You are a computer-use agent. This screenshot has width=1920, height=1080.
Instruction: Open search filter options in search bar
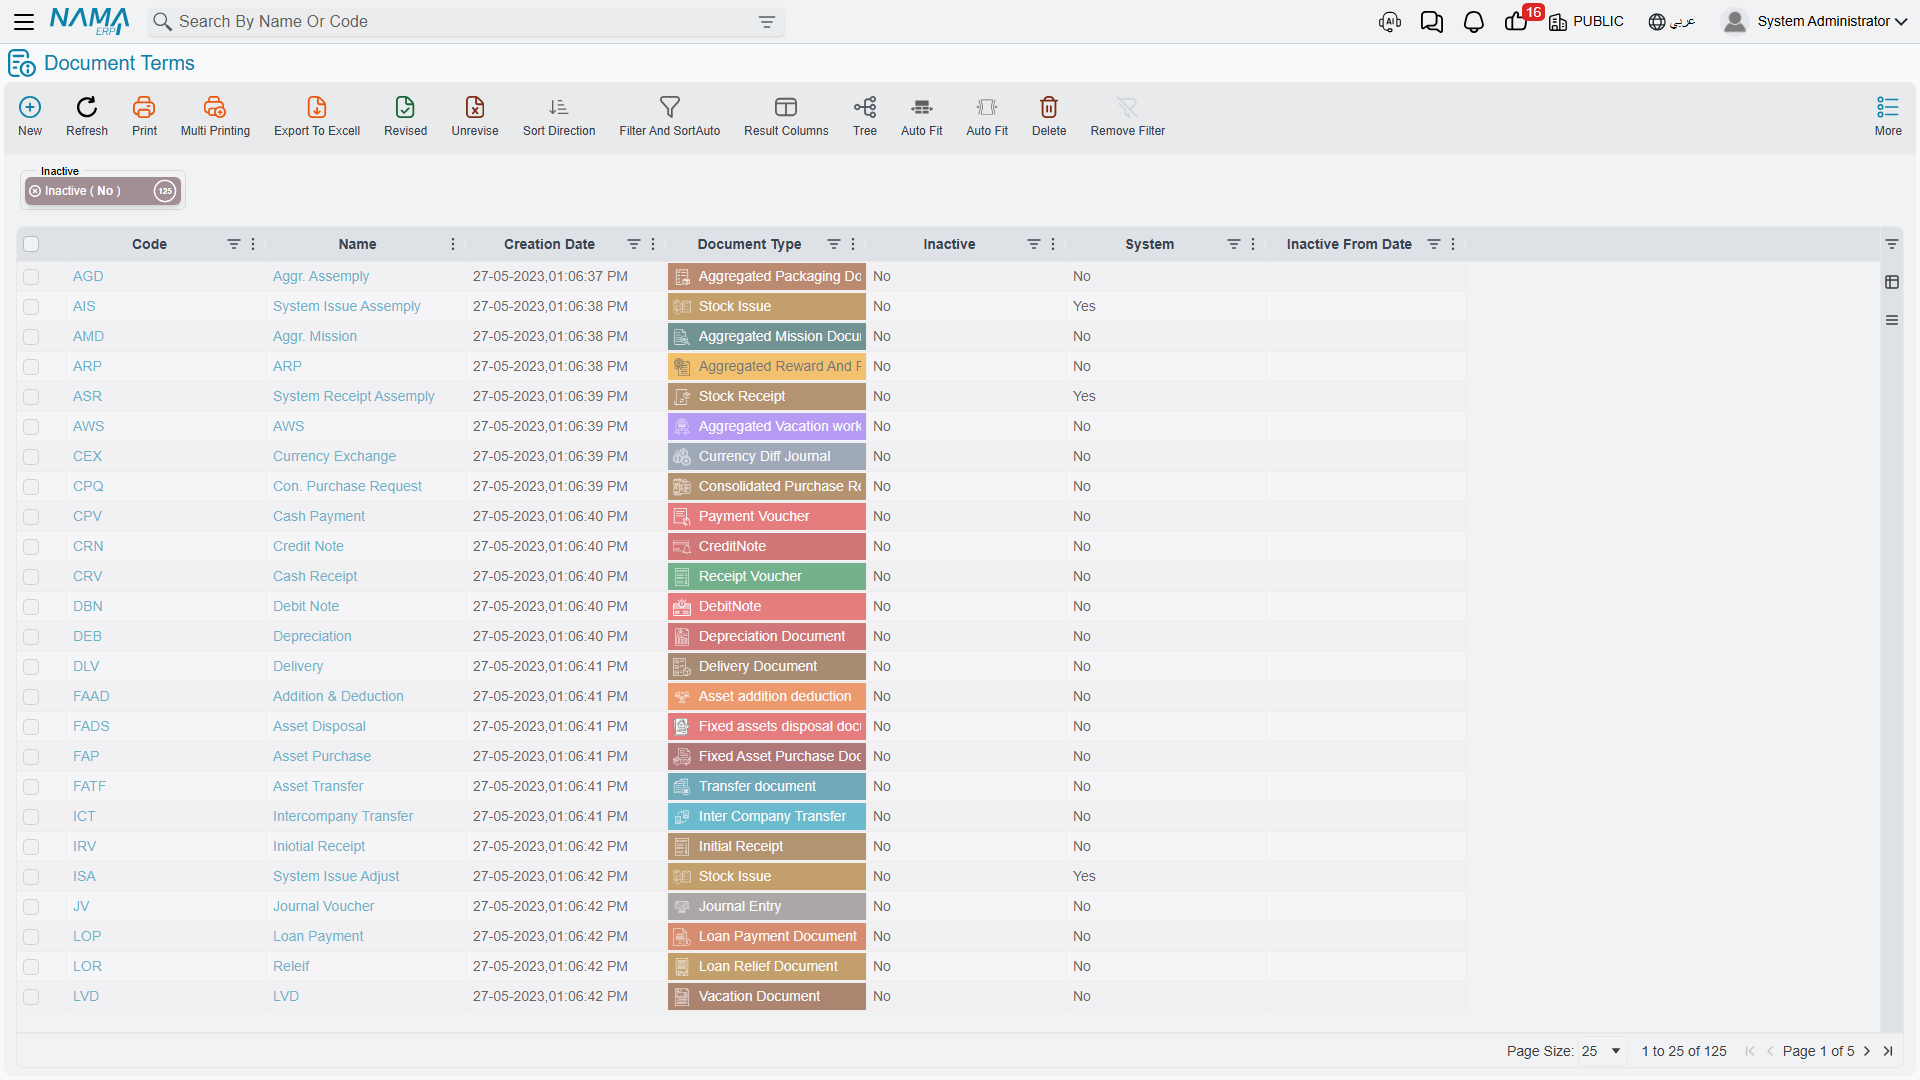(x=767, y=22)
